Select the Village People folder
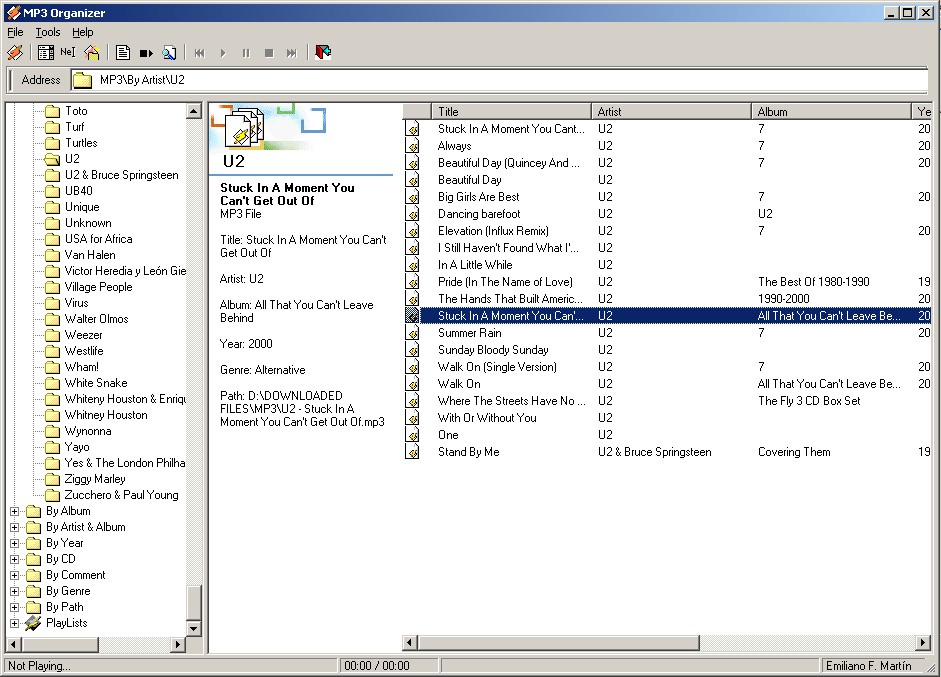The height and width of the screenshot is (677, 941). click(x=98, y=287)
